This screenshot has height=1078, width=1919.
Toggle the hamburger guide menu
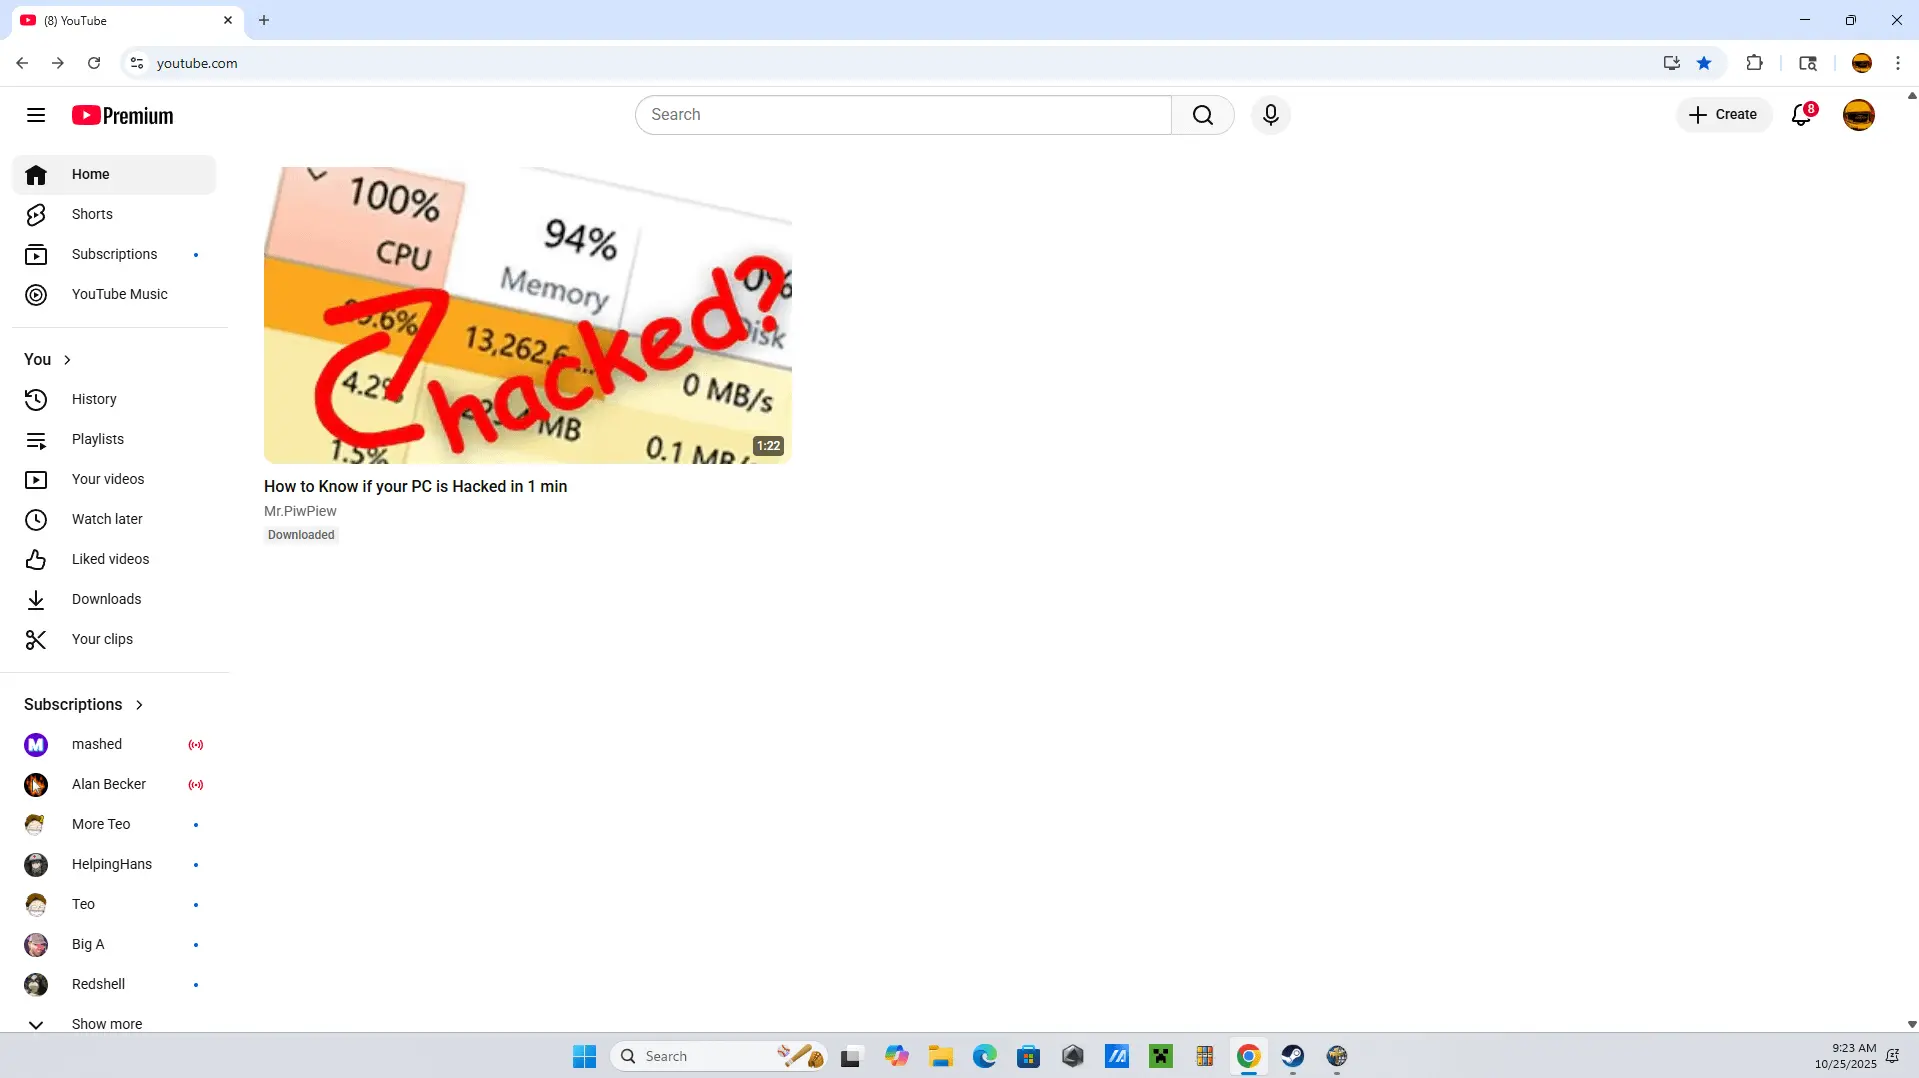point(36,115)
